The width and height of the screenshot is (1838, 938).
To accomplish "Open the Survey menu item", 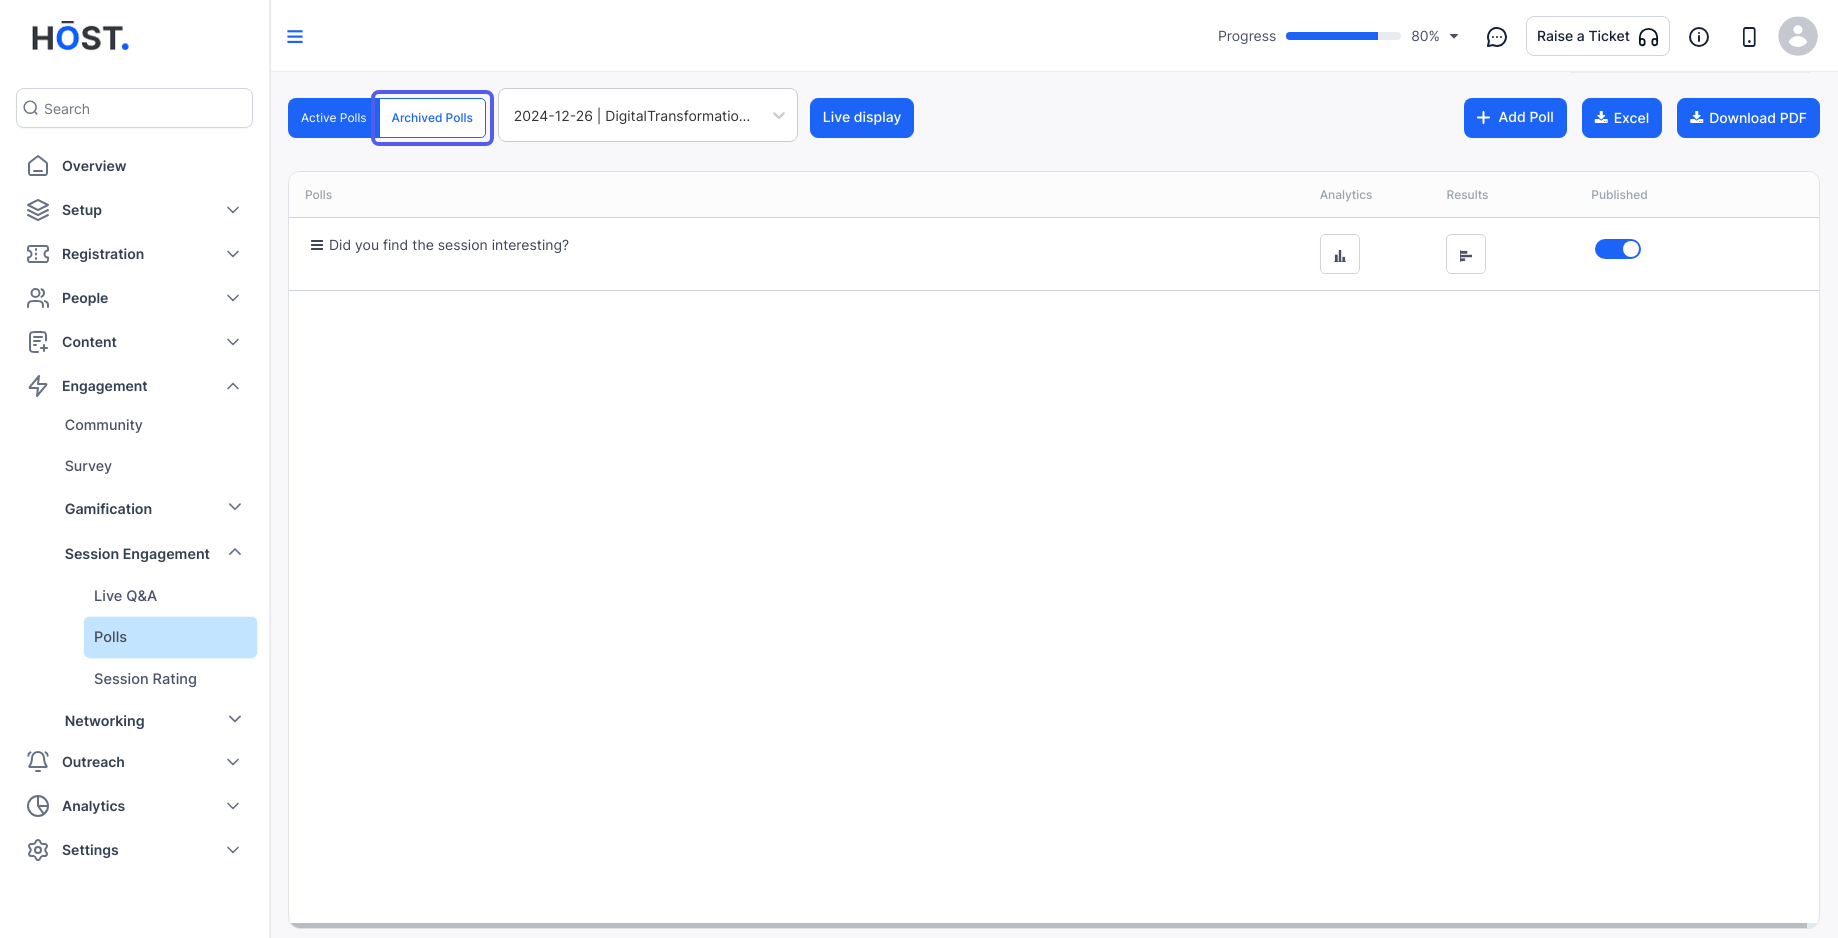I will (88, 466).
